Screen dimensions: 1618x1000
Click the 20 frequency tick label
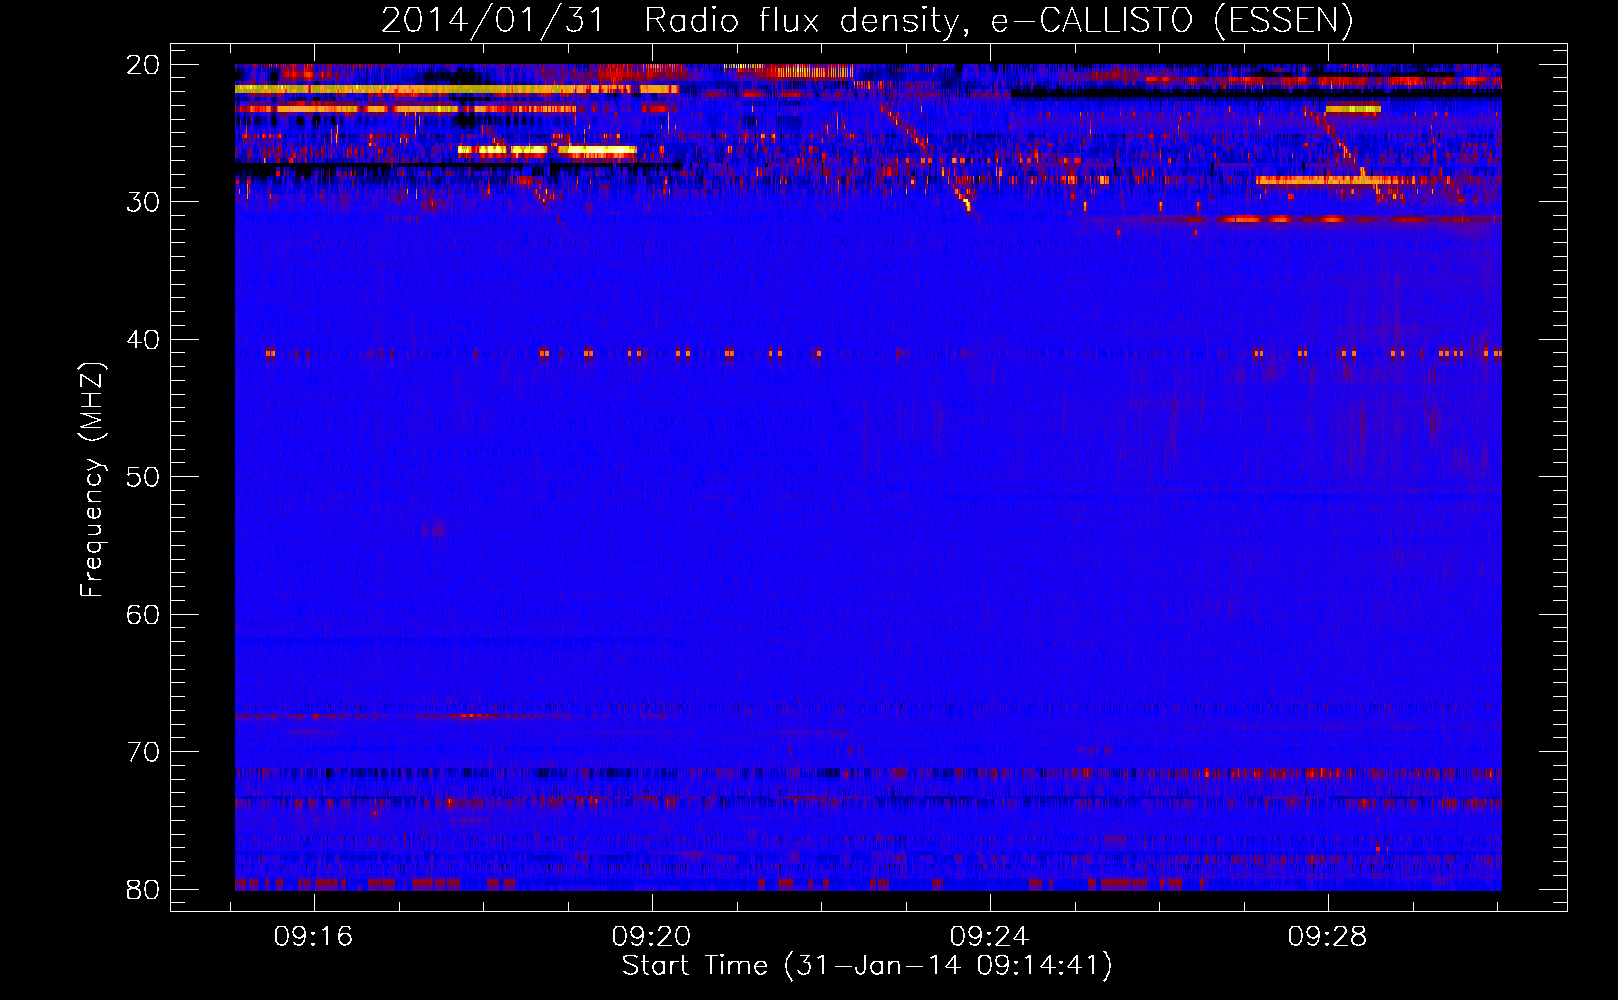click(144, 65)
